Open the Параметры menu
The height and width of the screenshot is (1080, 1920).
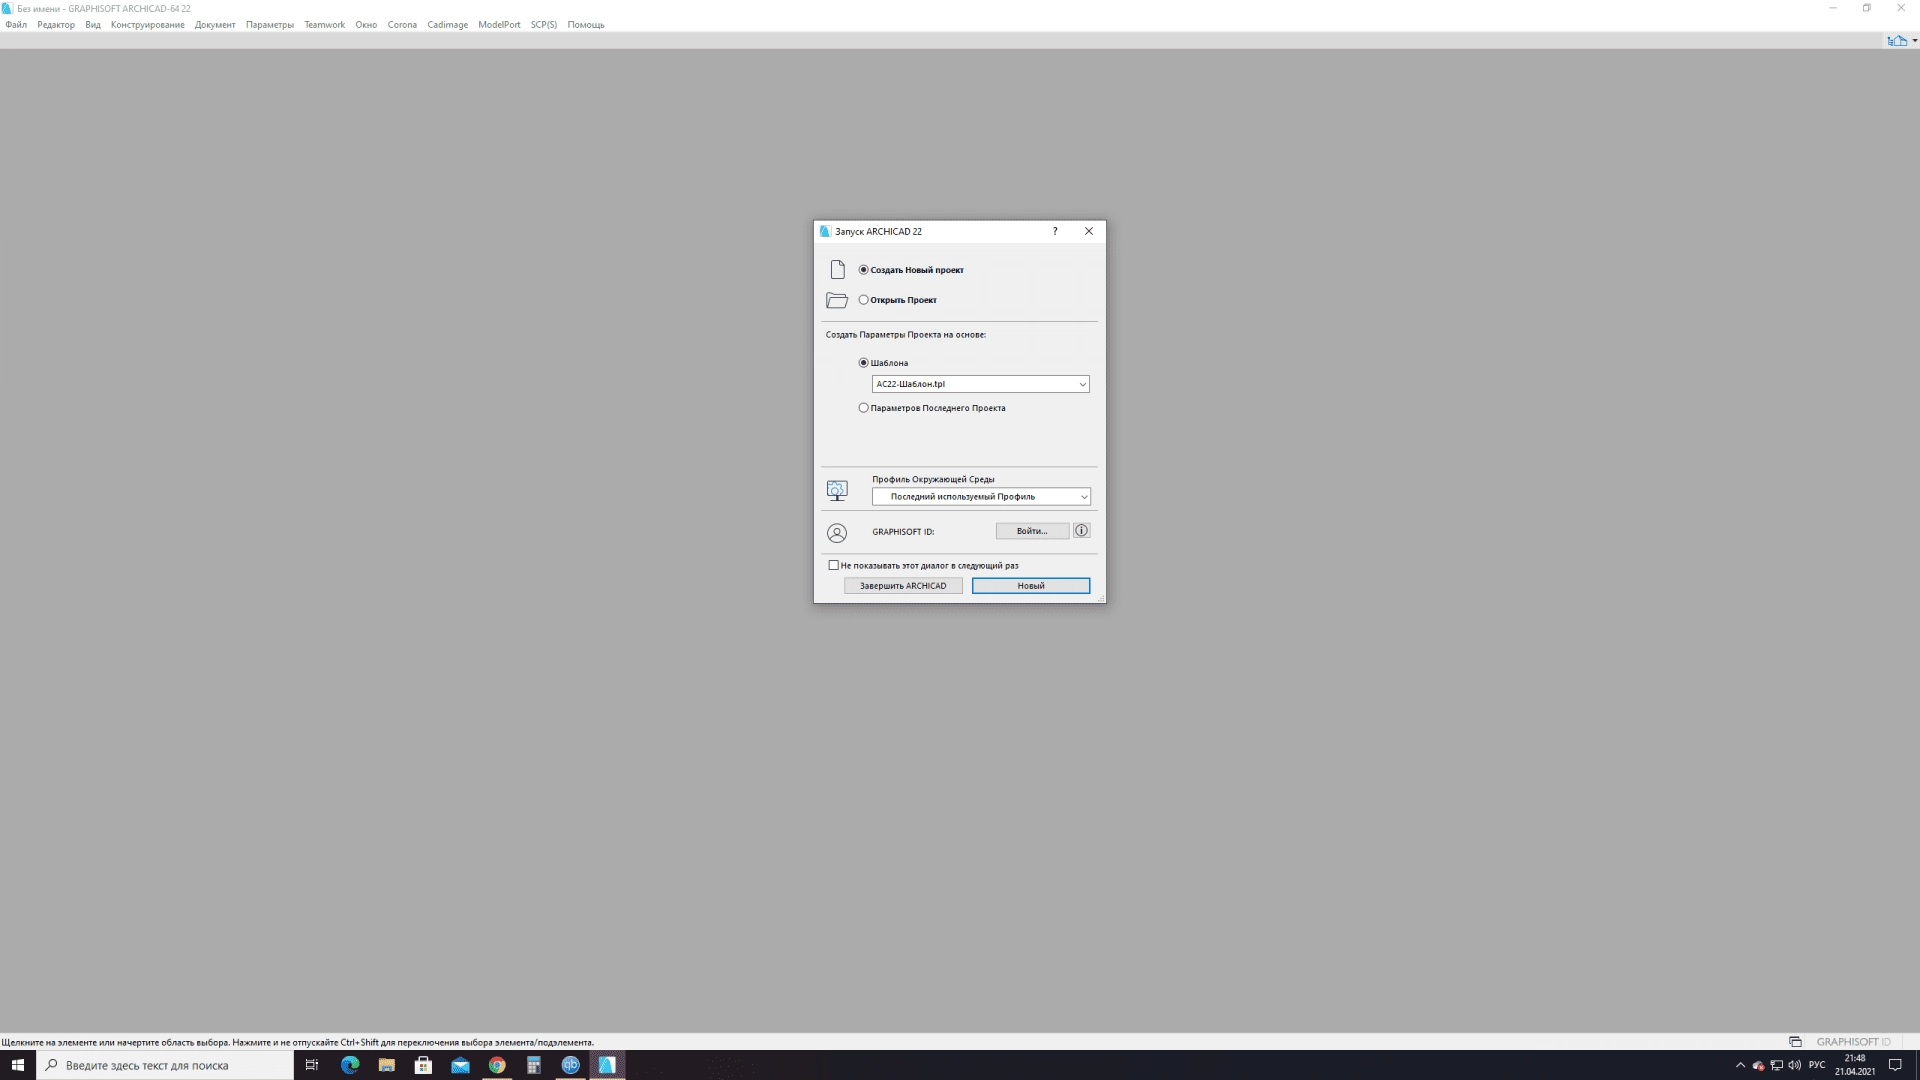(270, 25)
